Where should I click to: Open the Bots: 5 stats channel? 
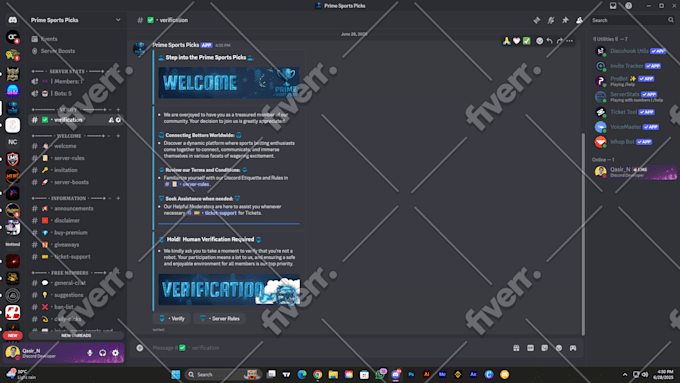(x=76, y=93)
